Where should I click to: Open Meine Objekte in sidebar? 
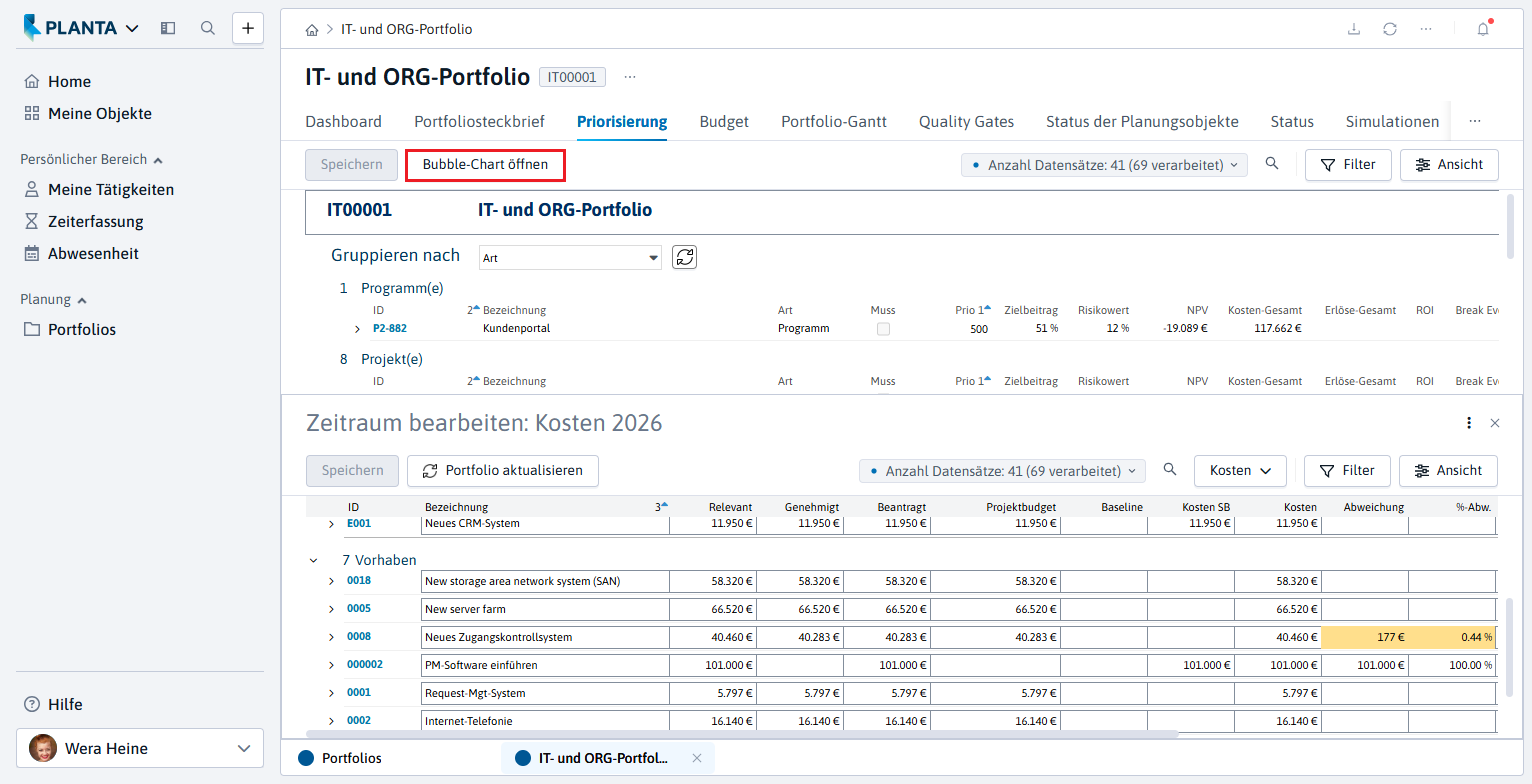point(100,113)
